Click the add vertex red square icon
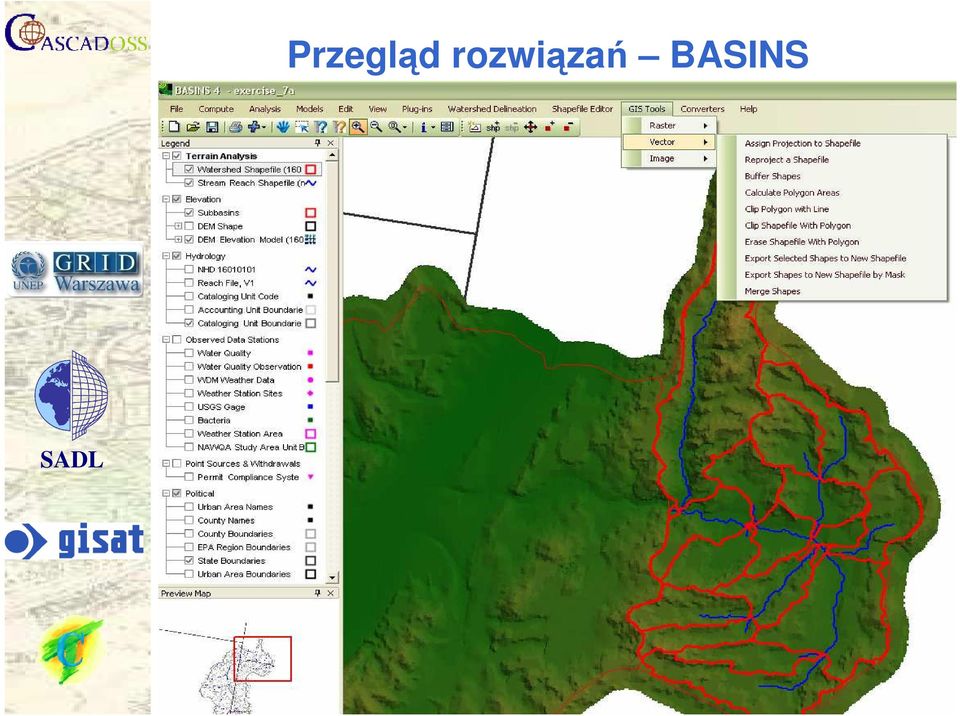The width and height of the screenshot is (960, 716). click(x=550, y=127)
